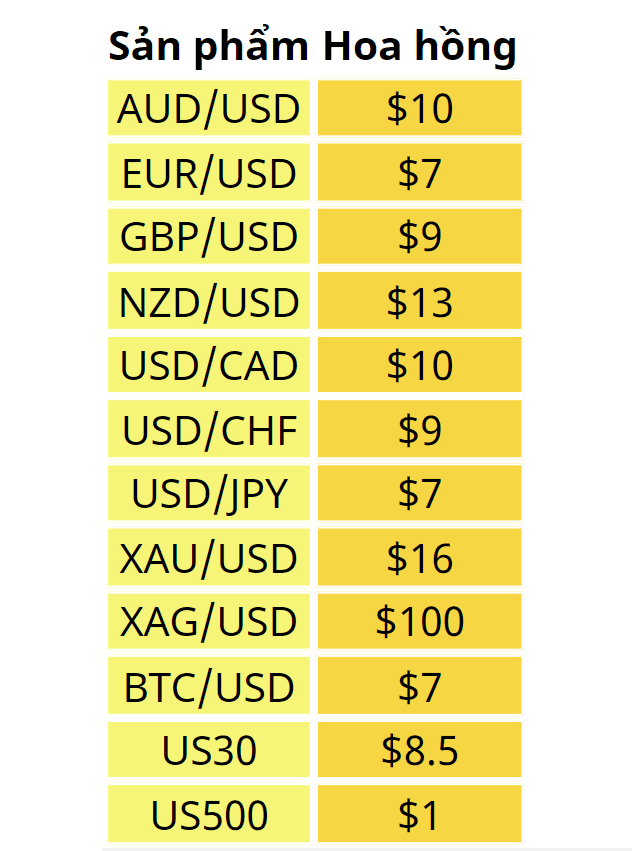Click the XAG/USD product cell
Viewport: 632px width, 851px height.
tap(209, 622)
